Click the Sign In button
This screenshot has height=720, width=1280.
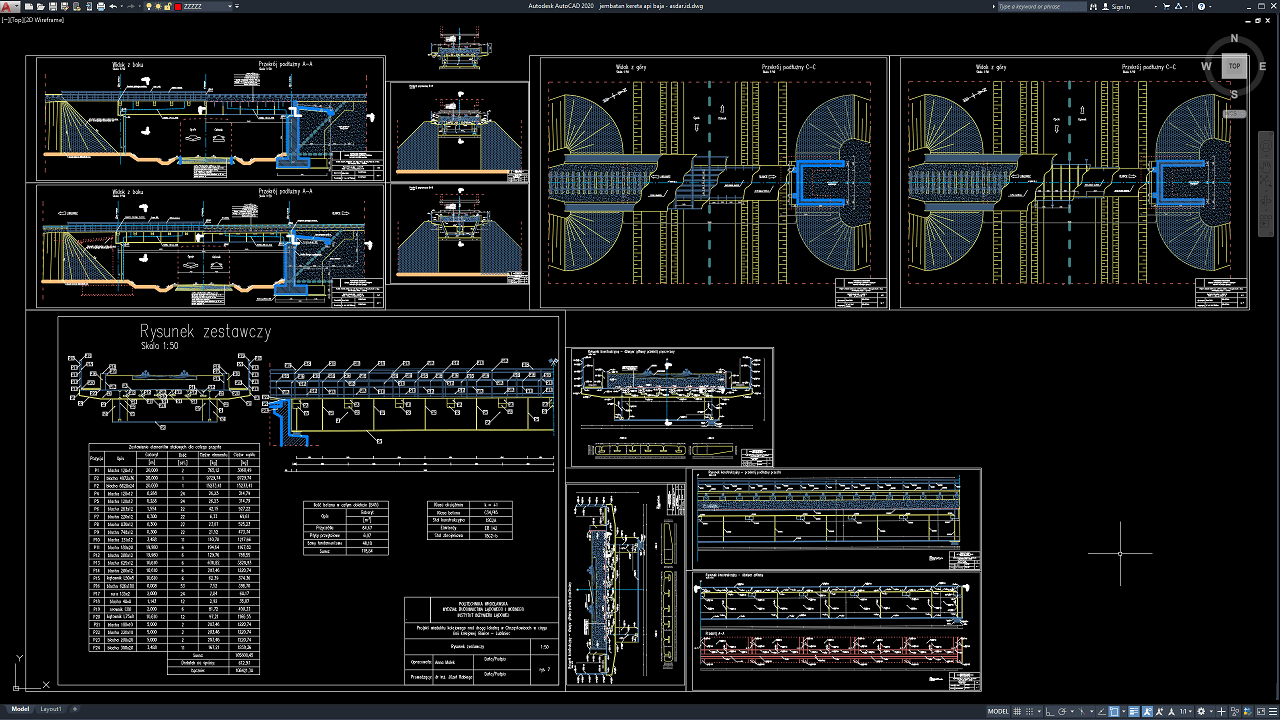[x=1120, y=6]
